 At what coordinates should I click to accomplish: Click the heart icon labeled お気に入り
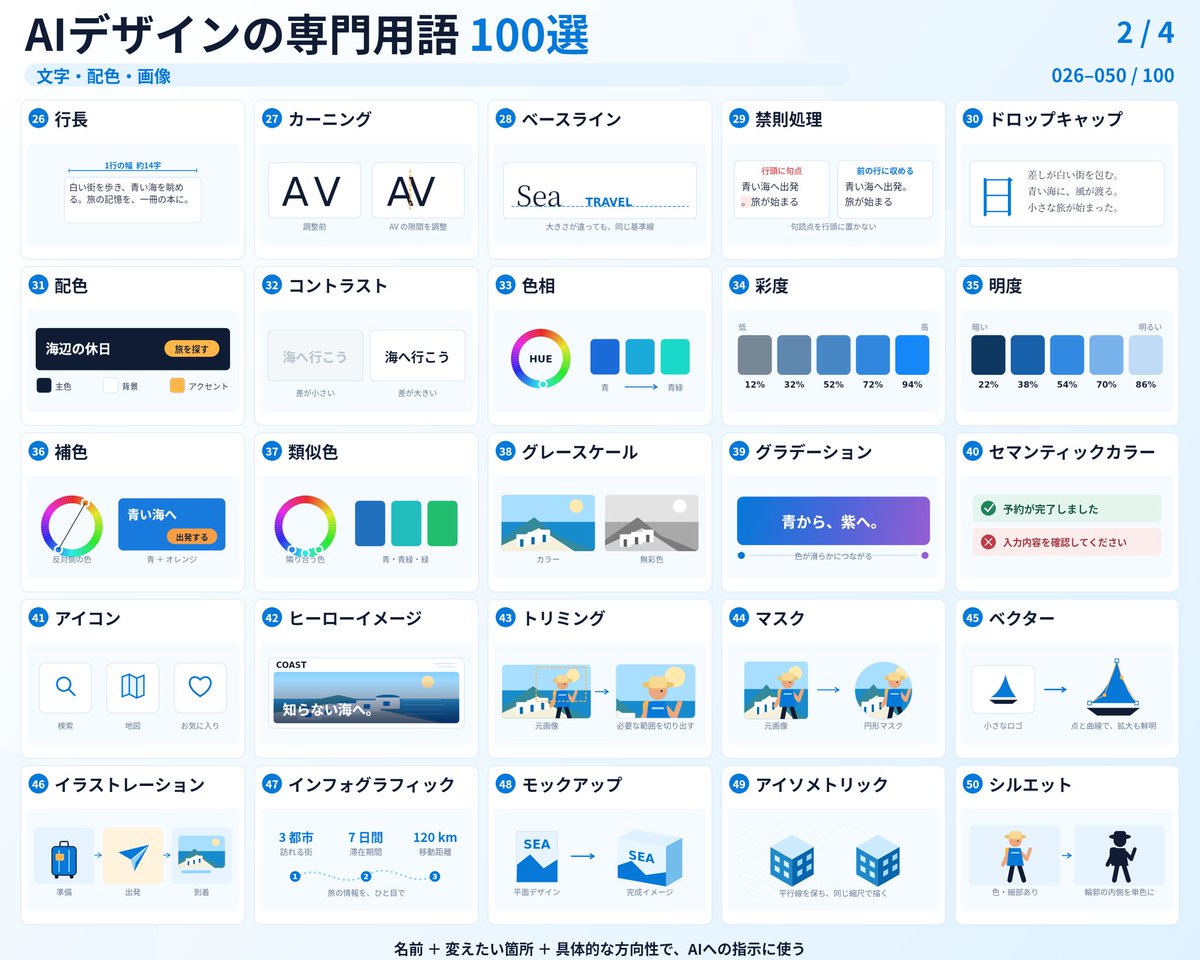tap(200, 688)
